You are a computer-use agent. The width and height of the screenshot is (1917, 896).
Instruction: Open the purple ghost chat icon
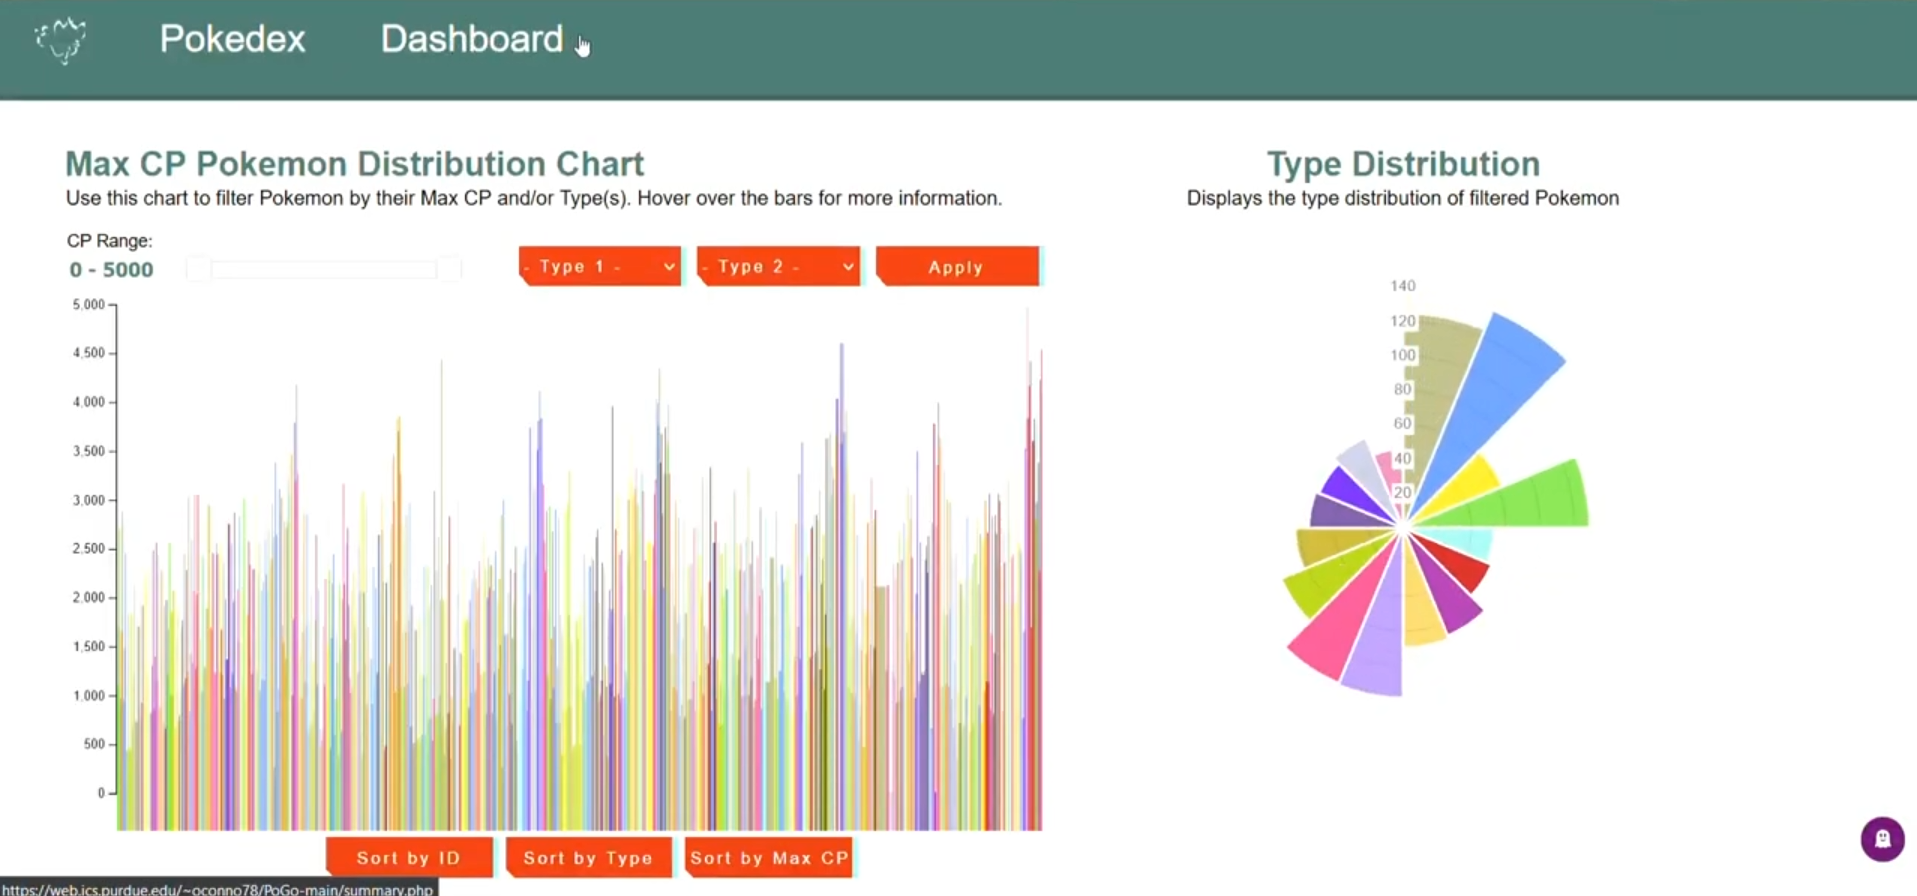point(1882,839)
